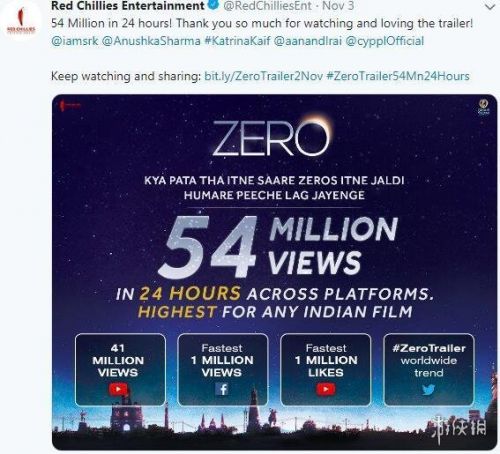Click the Facebook icon under Fastest 1 Million Views

click(222, 389)
